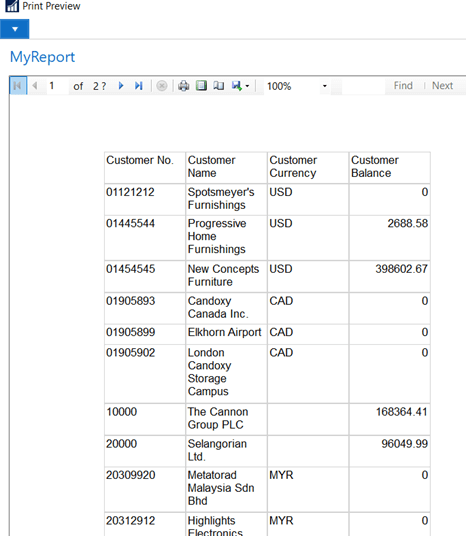Select customer number 20312912
Image resolution: width=466 pixels, height=536 pixels.
tap(130, 521)
